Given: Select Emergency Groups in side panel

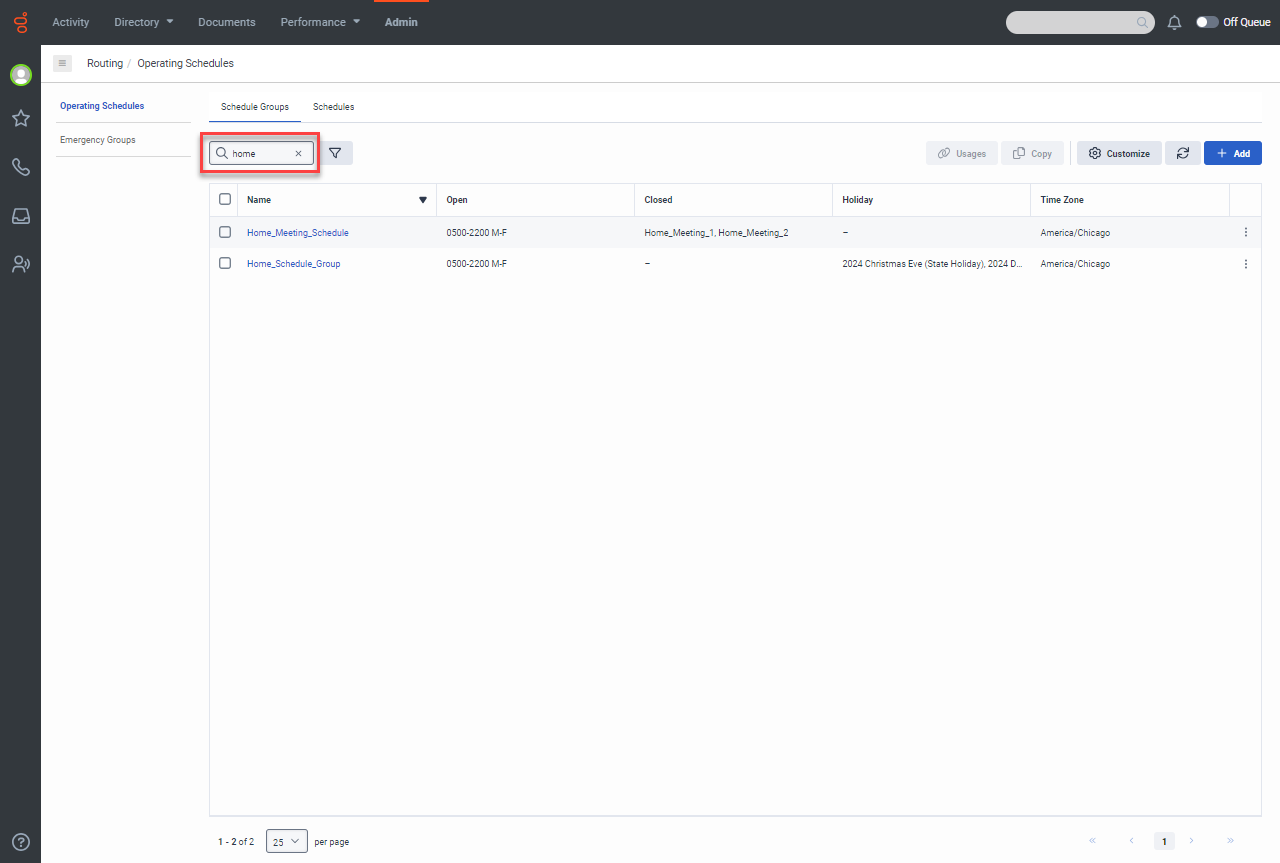Looking at the screenshot, I should (98, 140).
